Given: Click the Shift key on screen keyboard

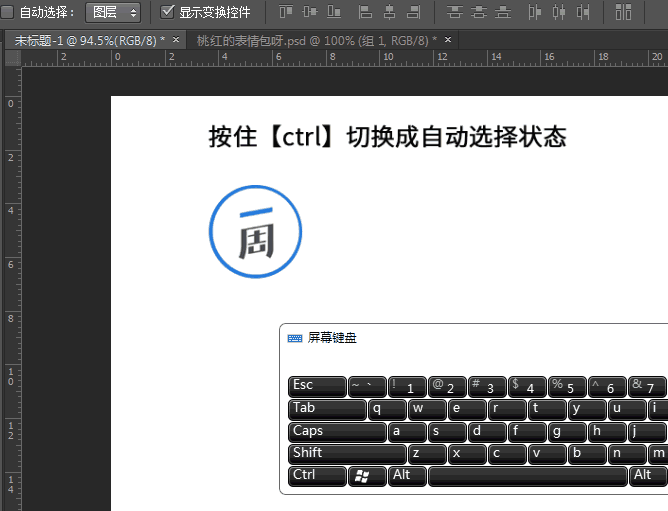Looking at the screenshot, I should point(347,454).
